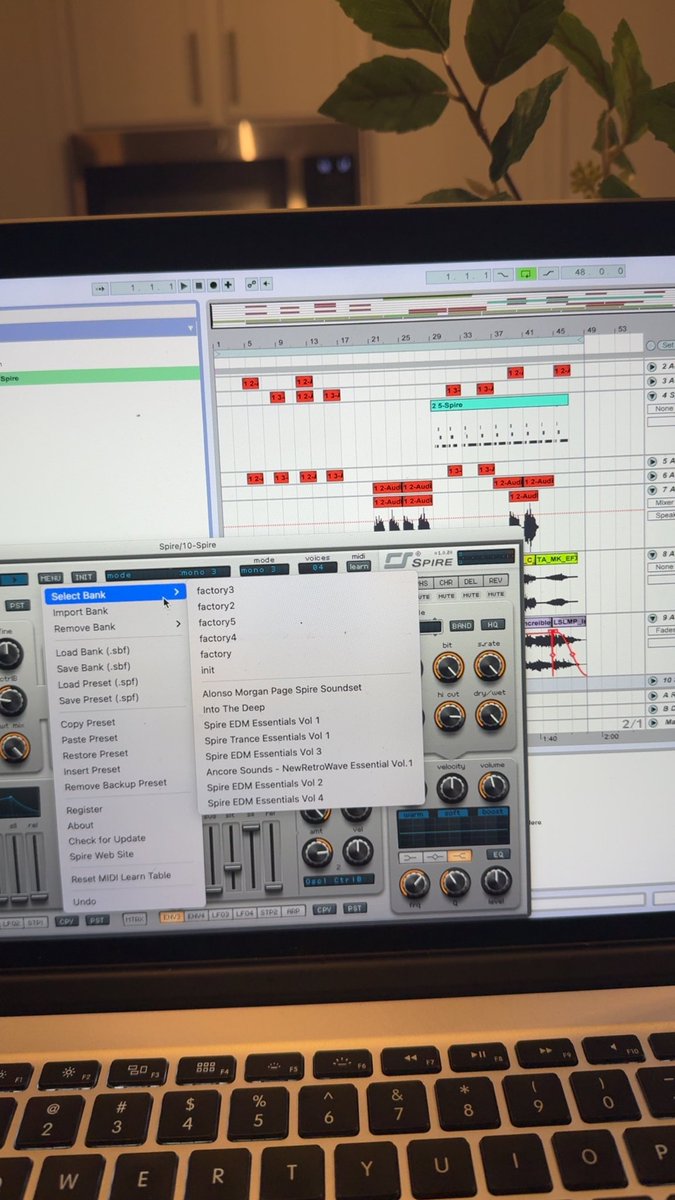The width and height of the screenshot is (675, 1200).
Task: Select Spire Trance Essentials Vol 1
Action: (x=267, y=737)
